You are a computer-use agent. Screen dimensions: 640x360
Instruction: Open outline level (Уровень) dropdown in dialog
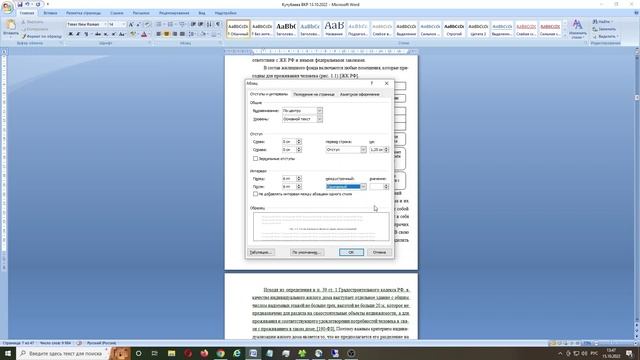pyautogui.click(x=320, y=119)
